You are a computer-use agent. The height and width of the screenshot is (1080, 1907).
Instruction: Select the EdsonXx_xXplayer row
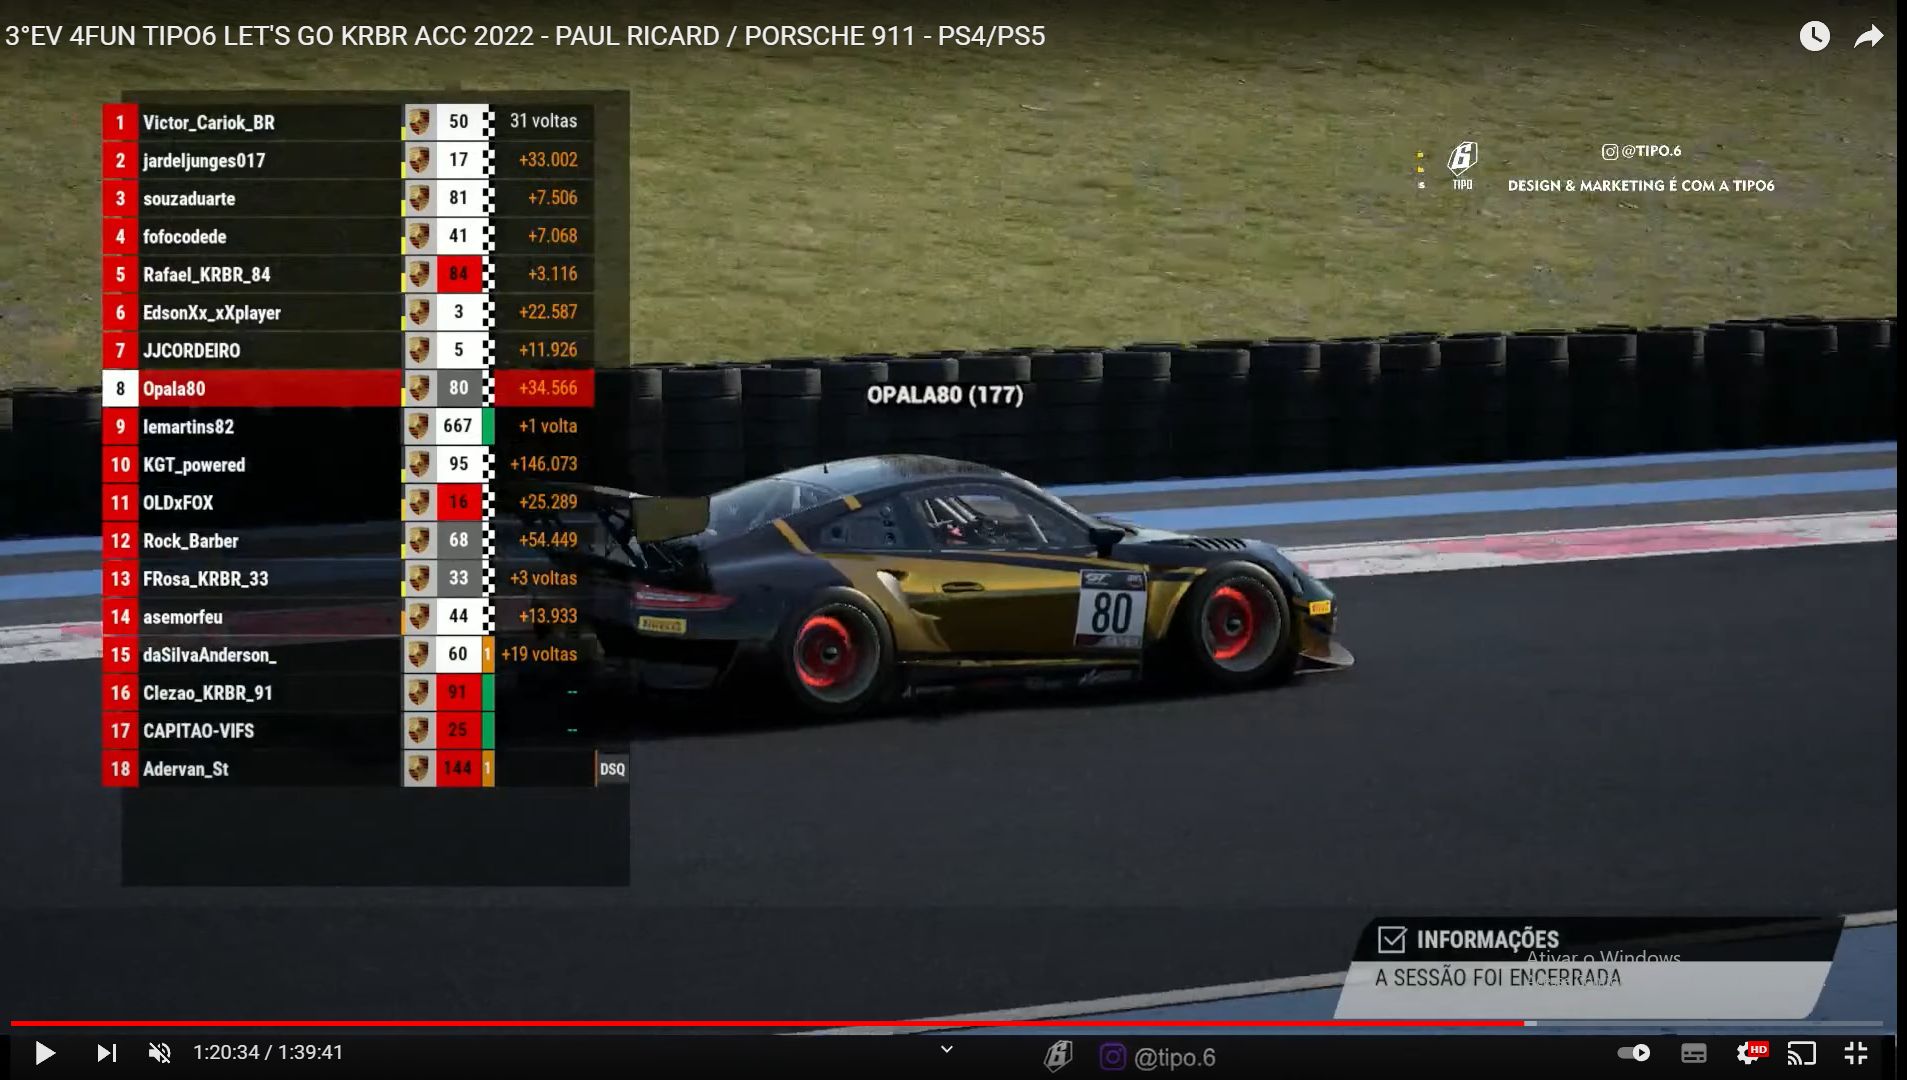point(348,312)
